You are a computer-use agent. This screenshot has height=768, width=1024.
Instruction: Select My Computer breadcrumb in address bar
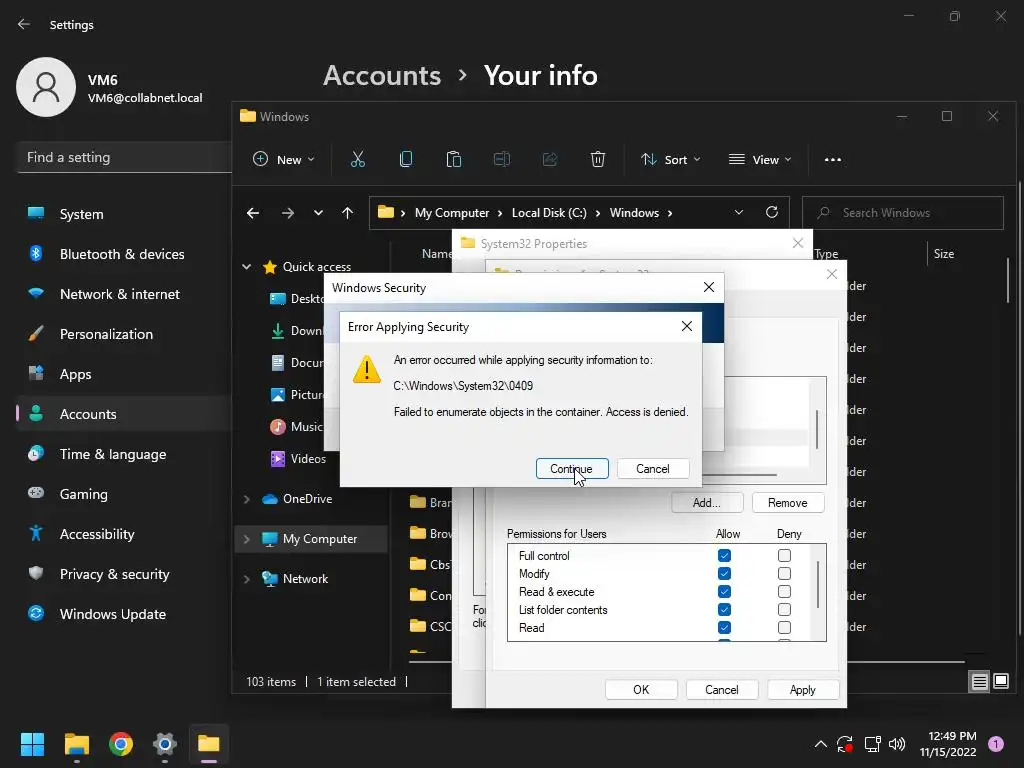pos(452,213)
